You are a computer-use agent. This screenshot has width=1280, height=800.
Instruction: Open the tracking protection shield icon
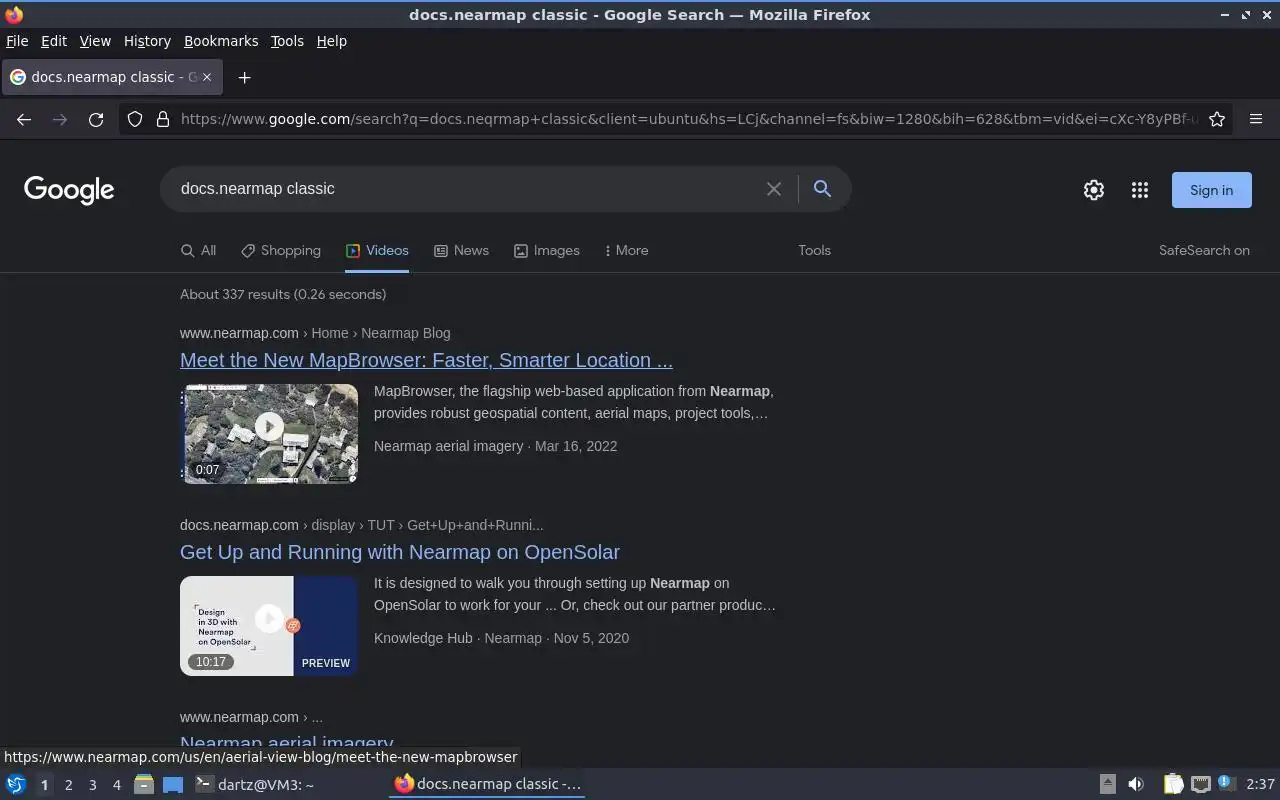coord(135,119)
